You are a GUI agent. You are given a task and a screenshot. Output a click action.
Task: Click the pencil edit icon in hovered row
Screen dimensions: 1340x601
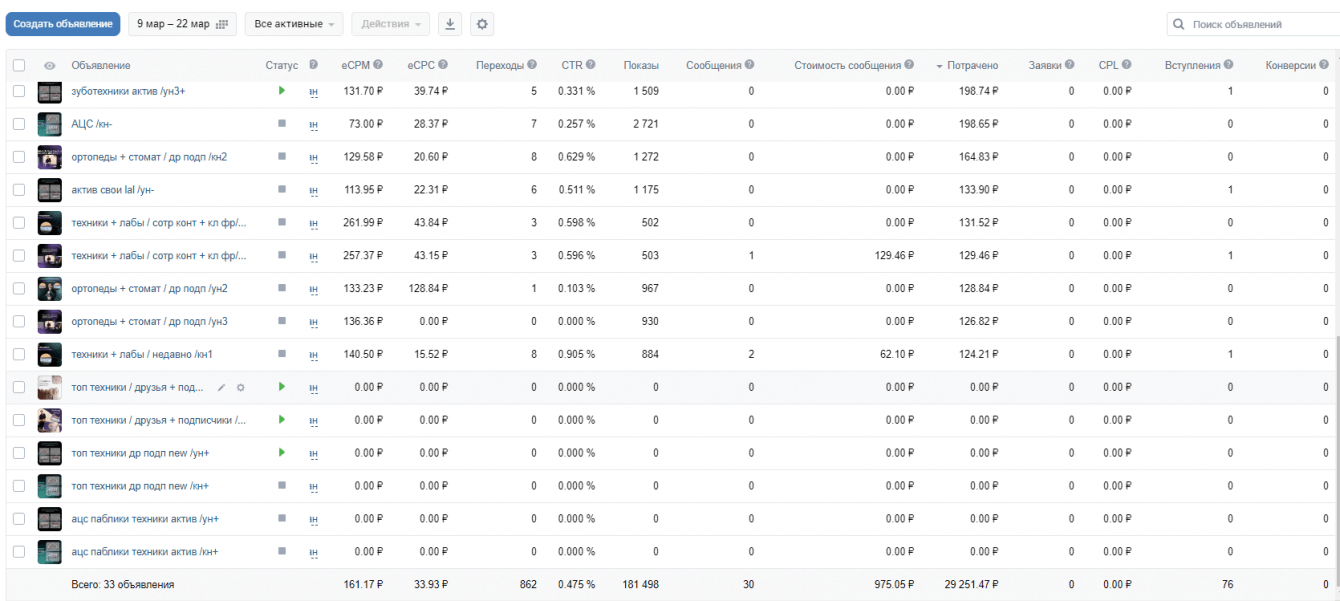coord(221,387)
